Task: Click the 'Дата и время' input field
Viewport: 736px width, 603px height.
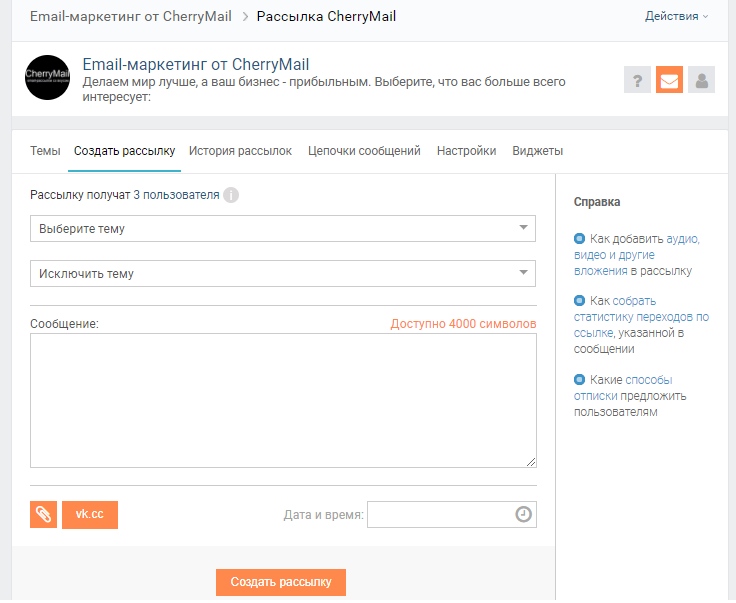Action: point(452,514)
